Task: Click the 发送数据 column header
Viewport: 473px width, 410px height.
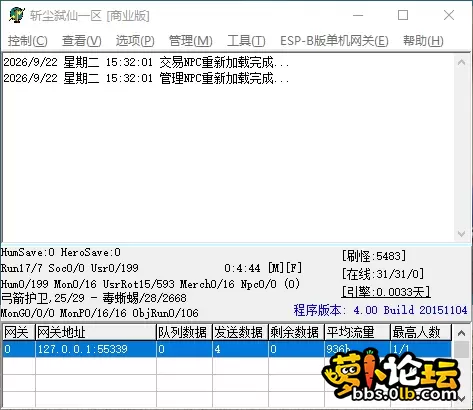Action: click(240, 332)
